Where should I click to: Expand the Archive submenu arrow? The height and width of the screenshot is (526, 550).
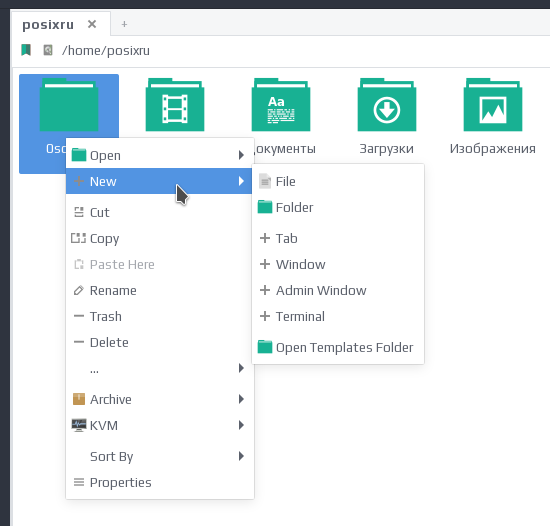241,399
